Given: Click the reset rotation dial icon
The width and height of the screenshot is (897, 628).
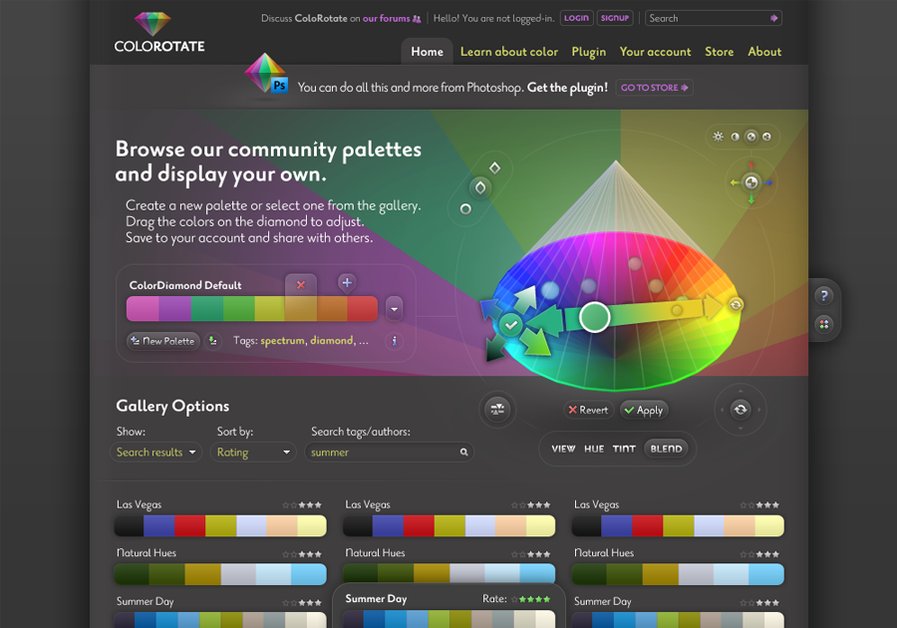Looking at the screenshot, I should [740, 410].
